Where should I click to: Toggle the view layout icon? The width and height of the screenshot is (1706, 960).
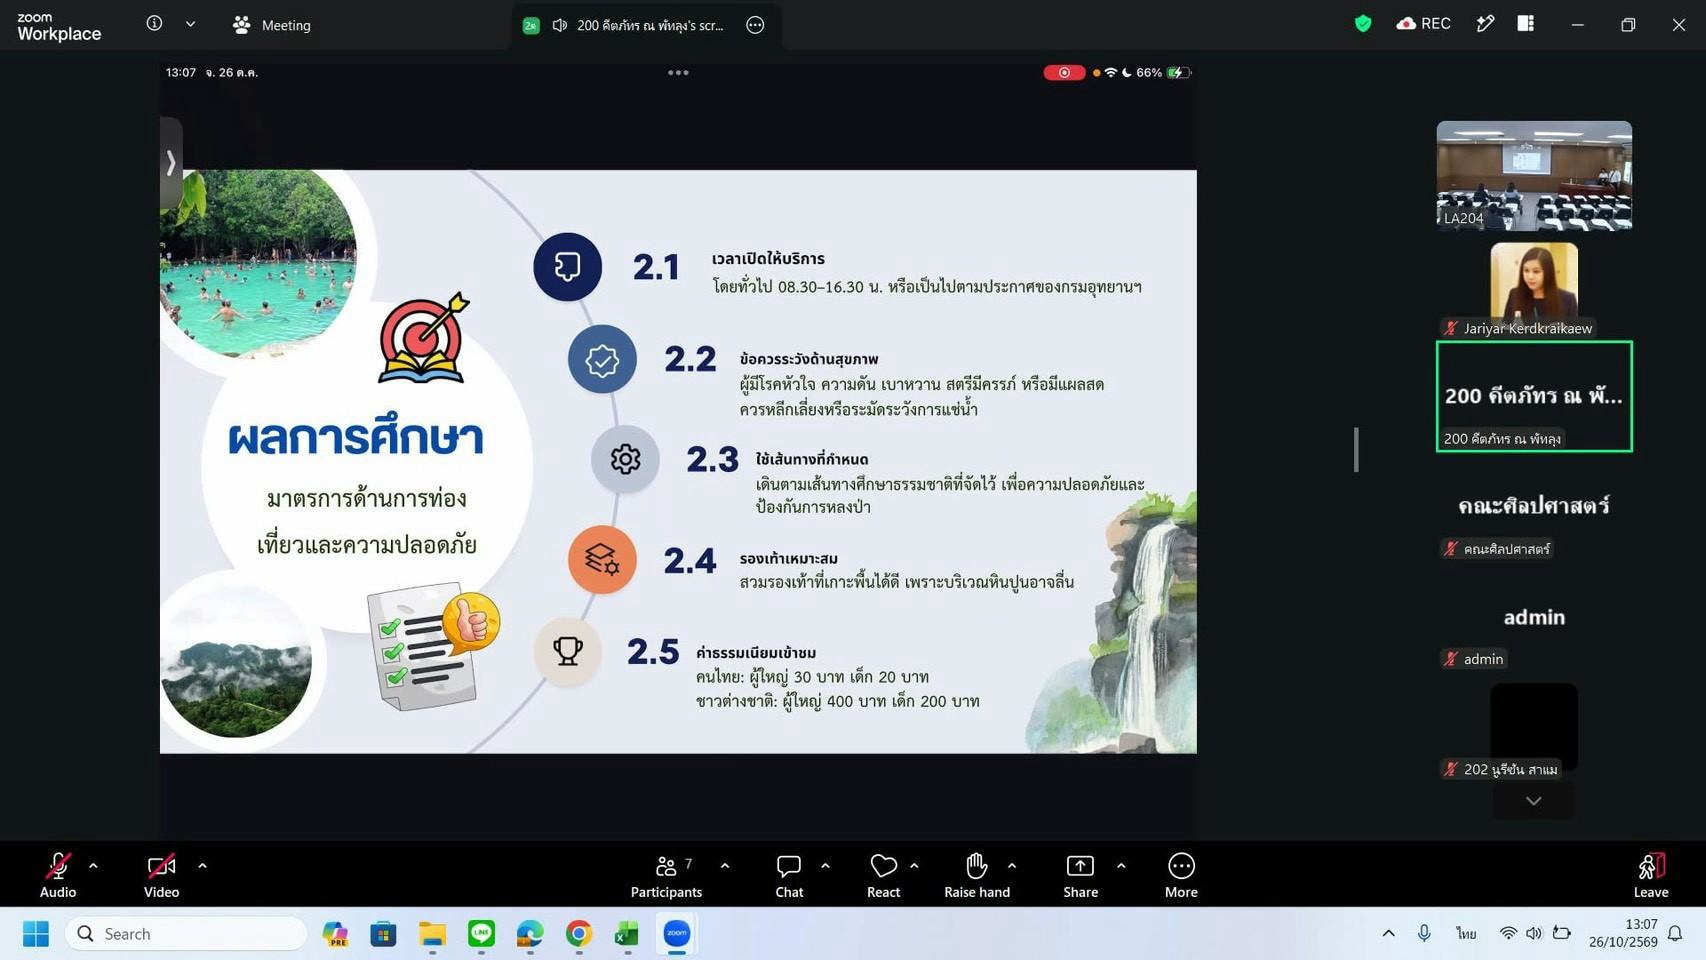pos(1525,24)
